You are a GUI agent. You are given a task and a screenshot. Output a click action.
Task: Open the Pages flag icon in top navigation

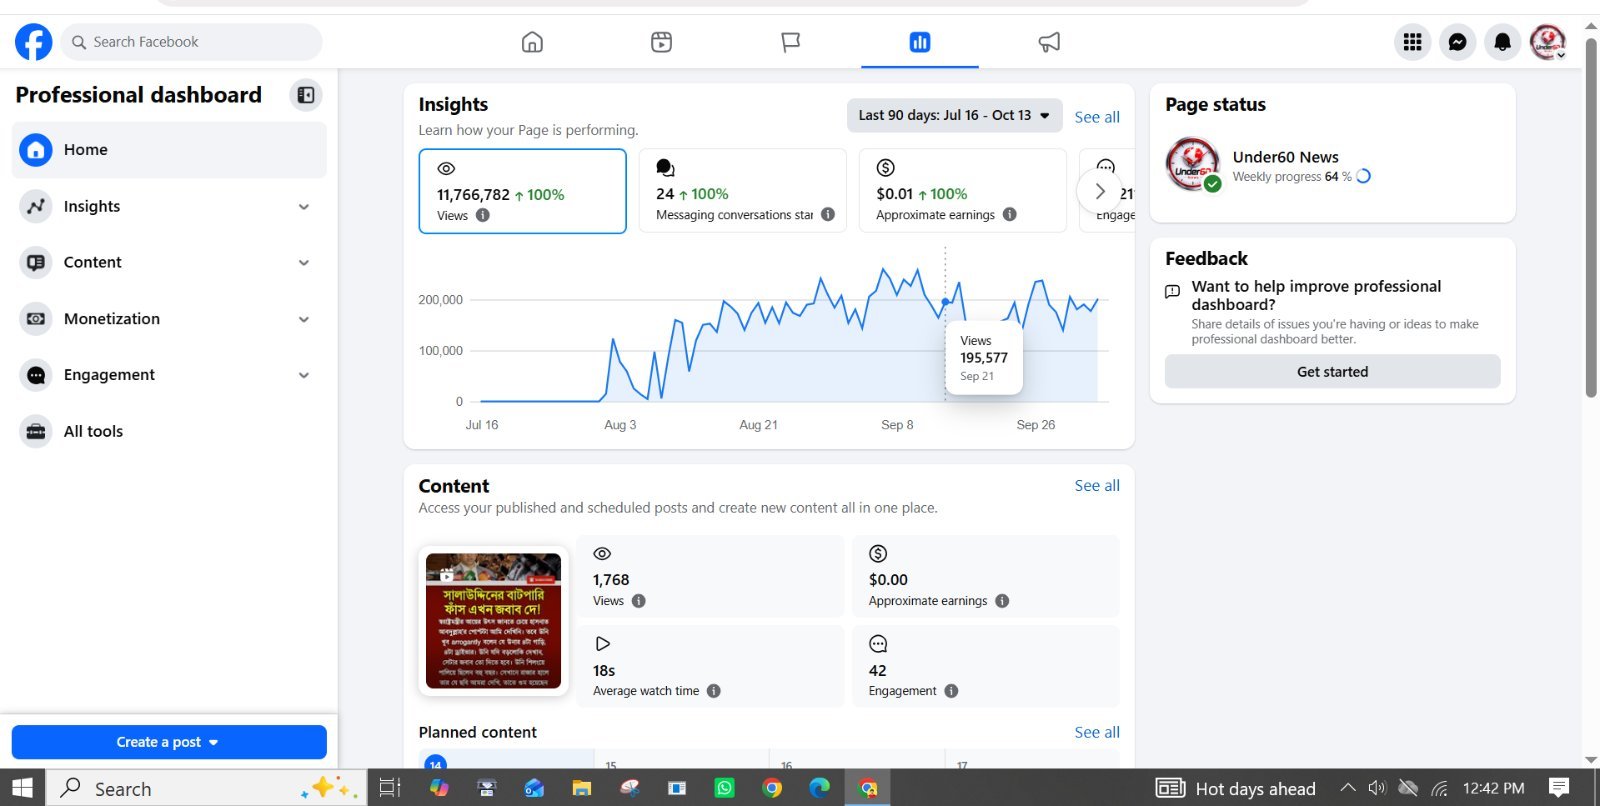coord(790,42)
